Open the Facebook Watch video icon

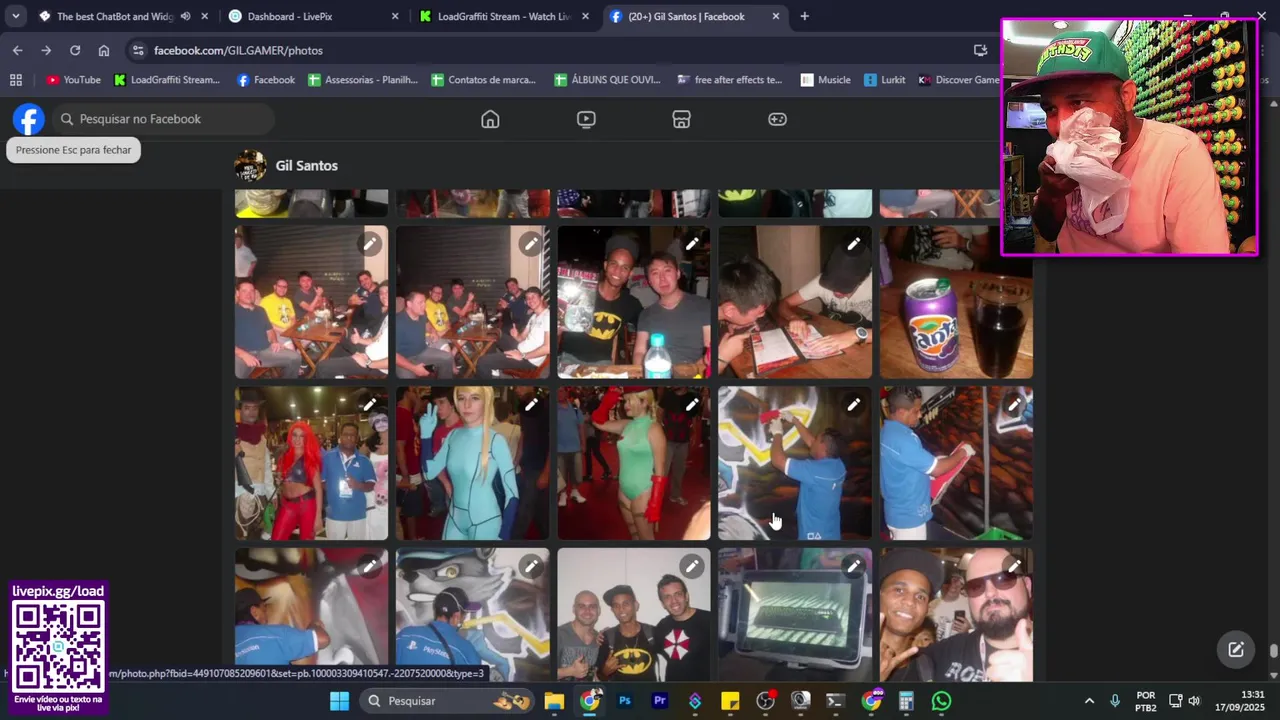point(586,119)
